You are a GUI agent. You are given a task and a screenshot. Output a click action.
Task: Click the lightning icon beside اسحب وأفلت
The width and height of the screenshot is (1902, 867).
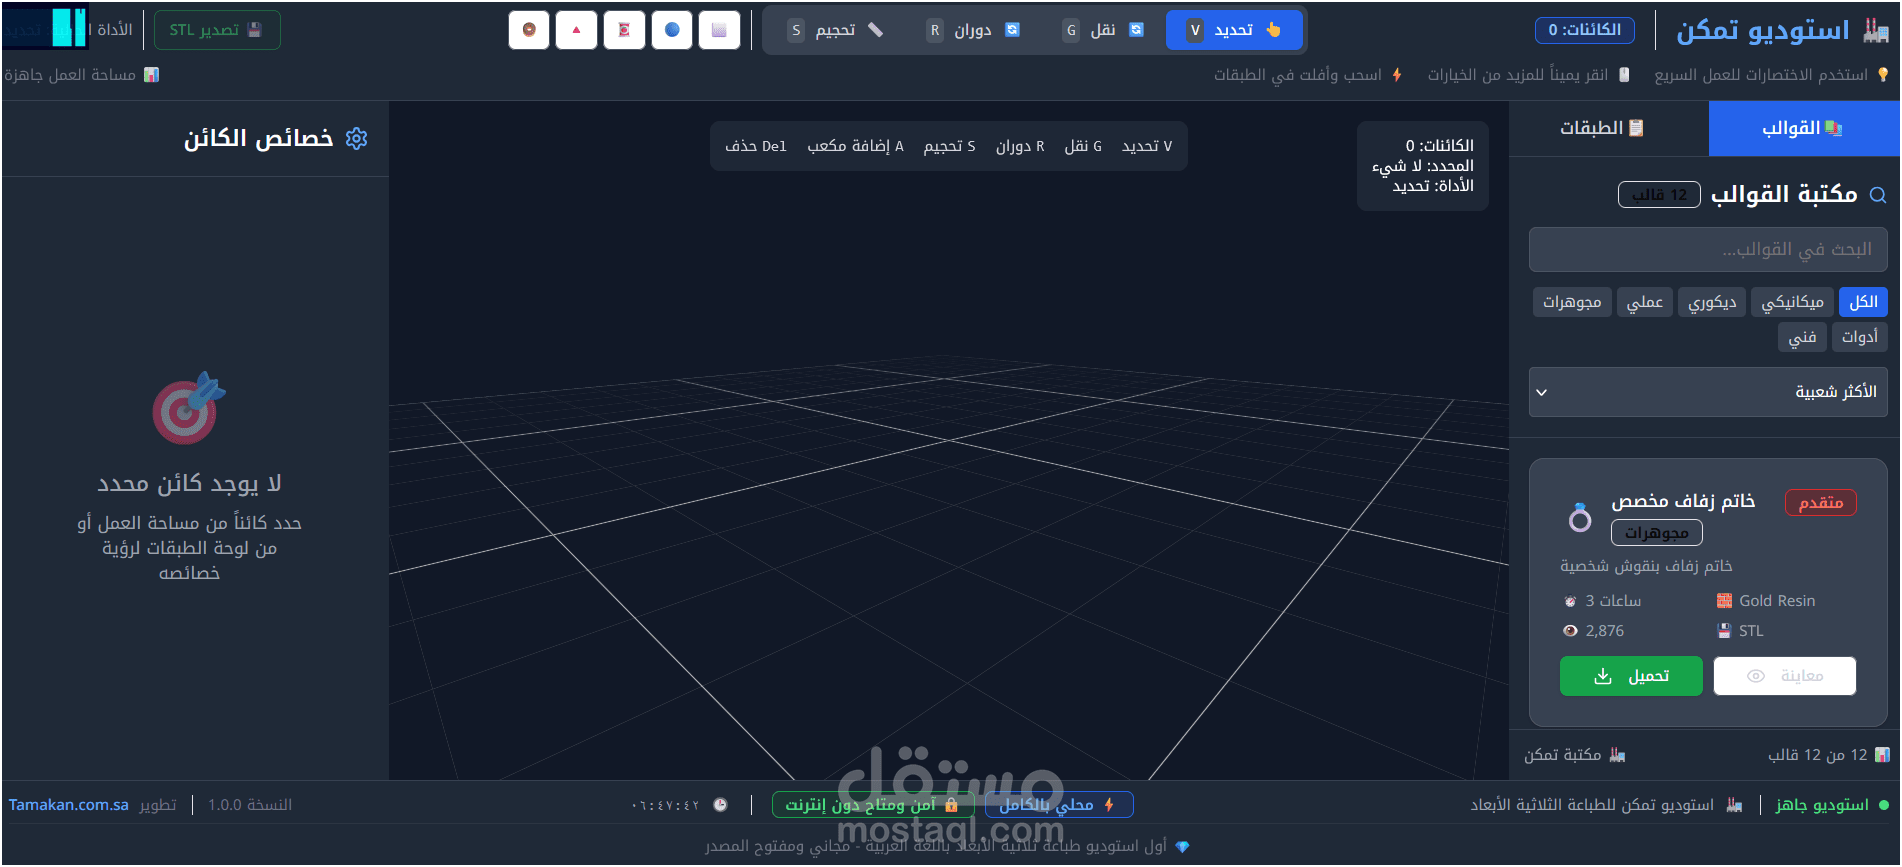pos(1397,75)
